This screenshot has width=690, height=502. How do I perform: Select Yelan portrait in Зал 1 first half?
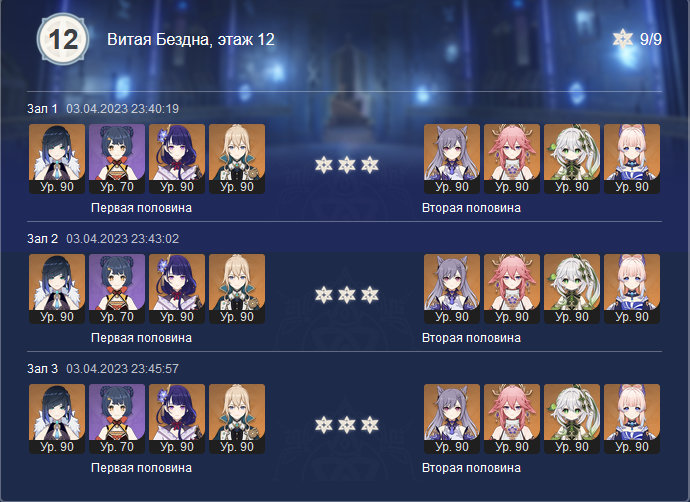[57, 159]
